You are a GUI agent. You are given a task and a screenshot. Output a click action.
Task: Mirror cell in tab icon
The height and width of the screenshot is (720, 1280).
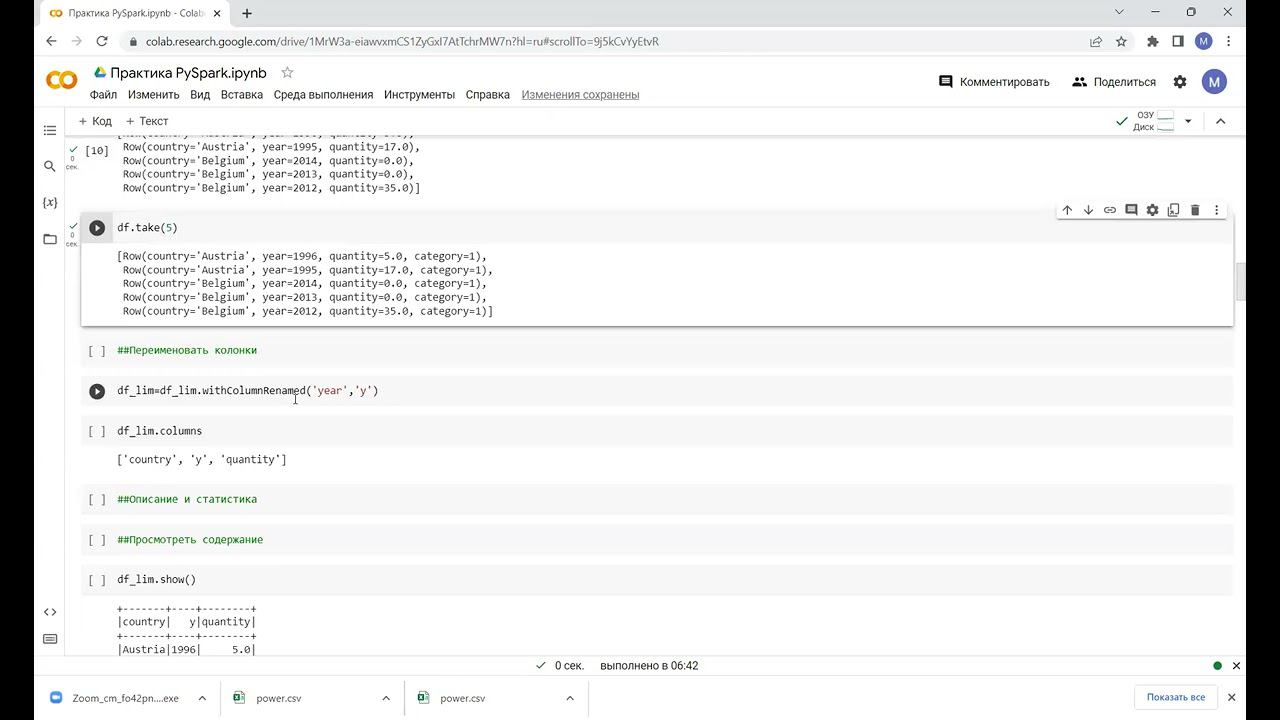(1174, 210)
